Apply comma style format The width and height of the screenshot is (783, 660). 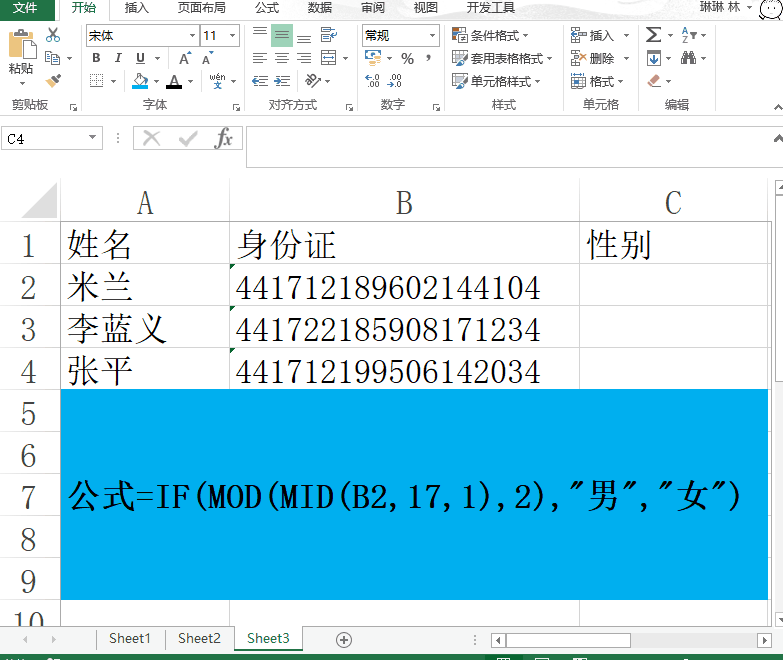click(x=428, y=58)
